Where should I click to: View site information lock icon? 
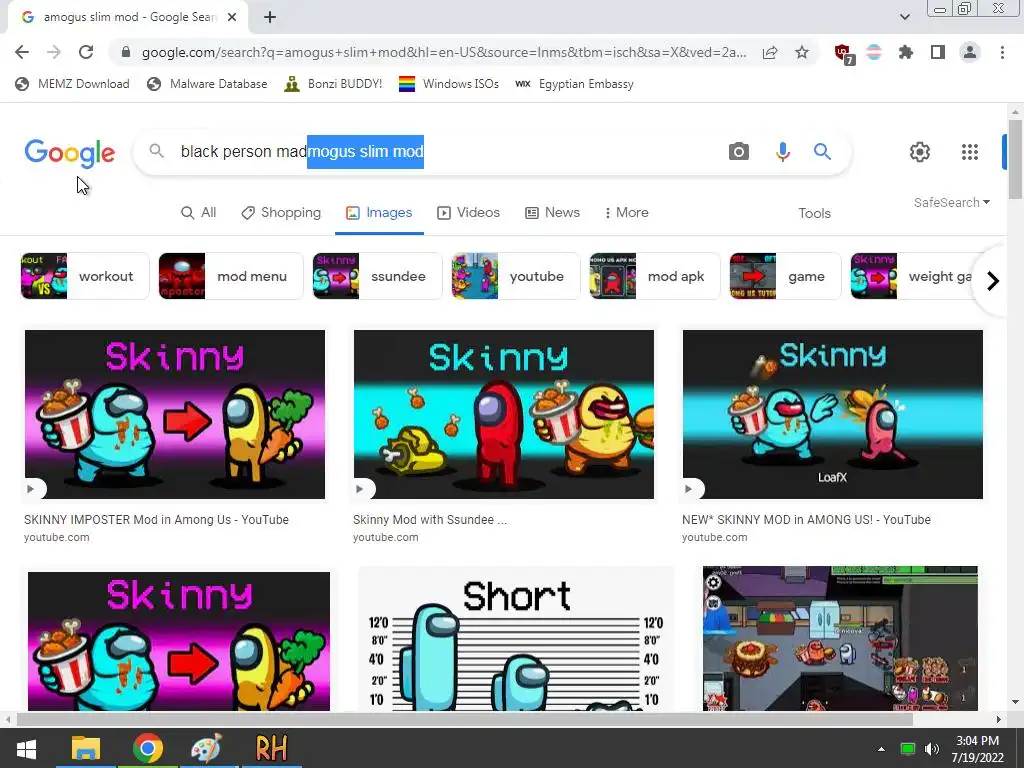click(x=126, y=52)
